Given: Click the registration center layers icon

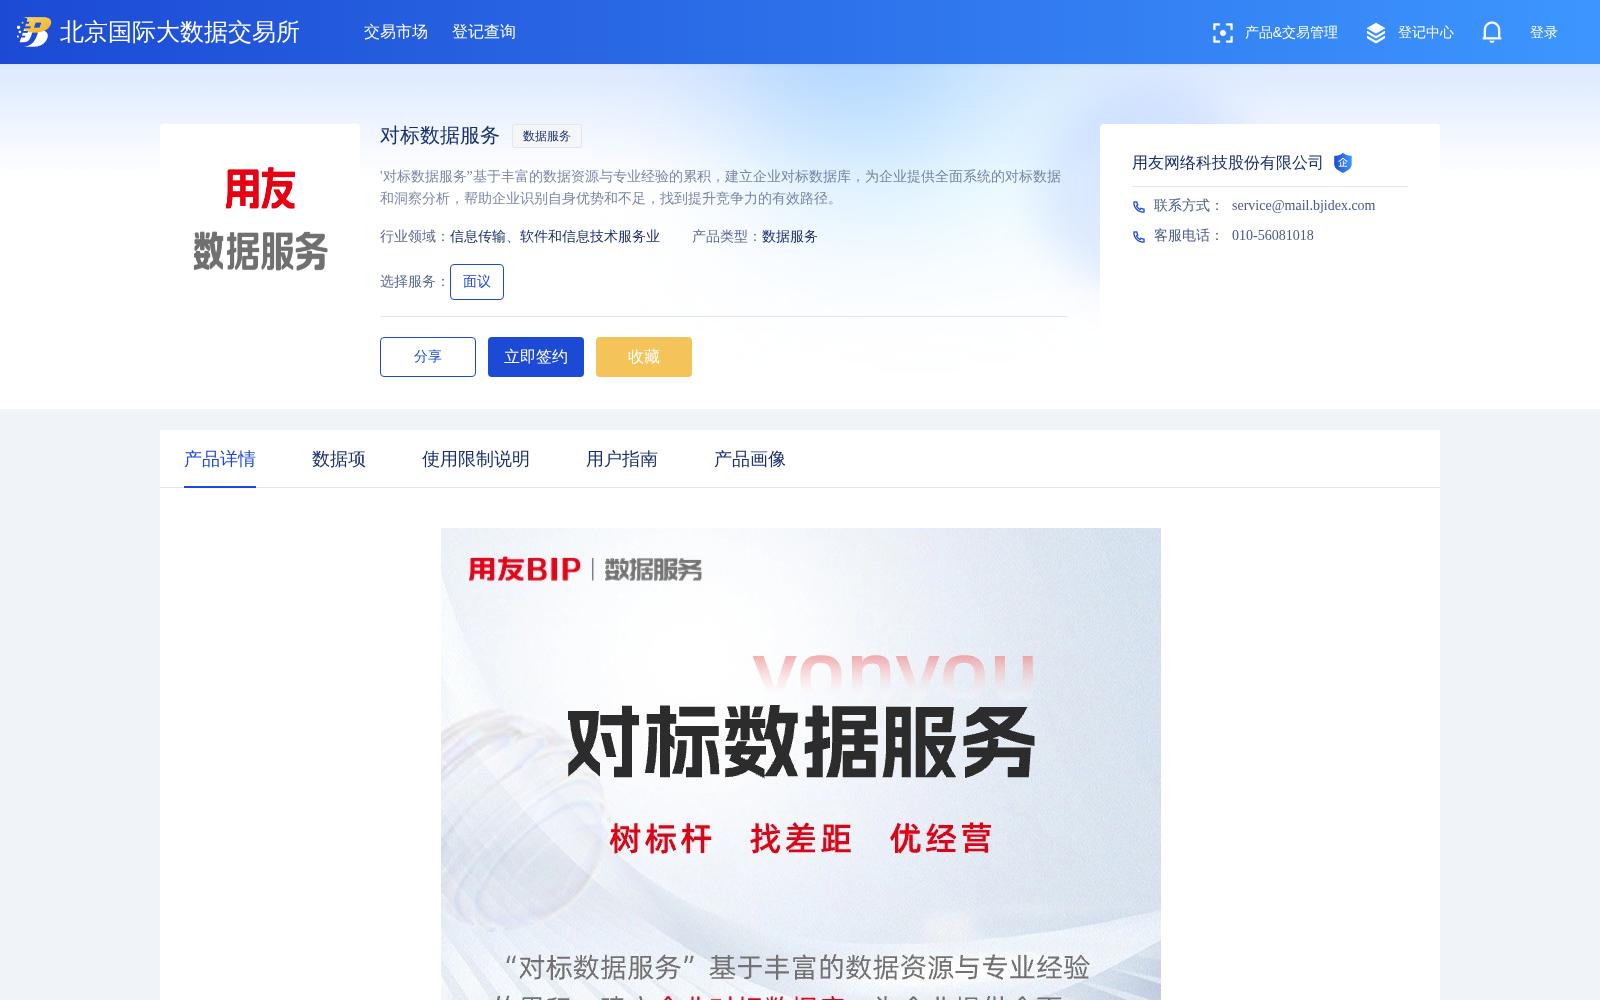Looking at the screenshot, I should [x=1376, y=33].
